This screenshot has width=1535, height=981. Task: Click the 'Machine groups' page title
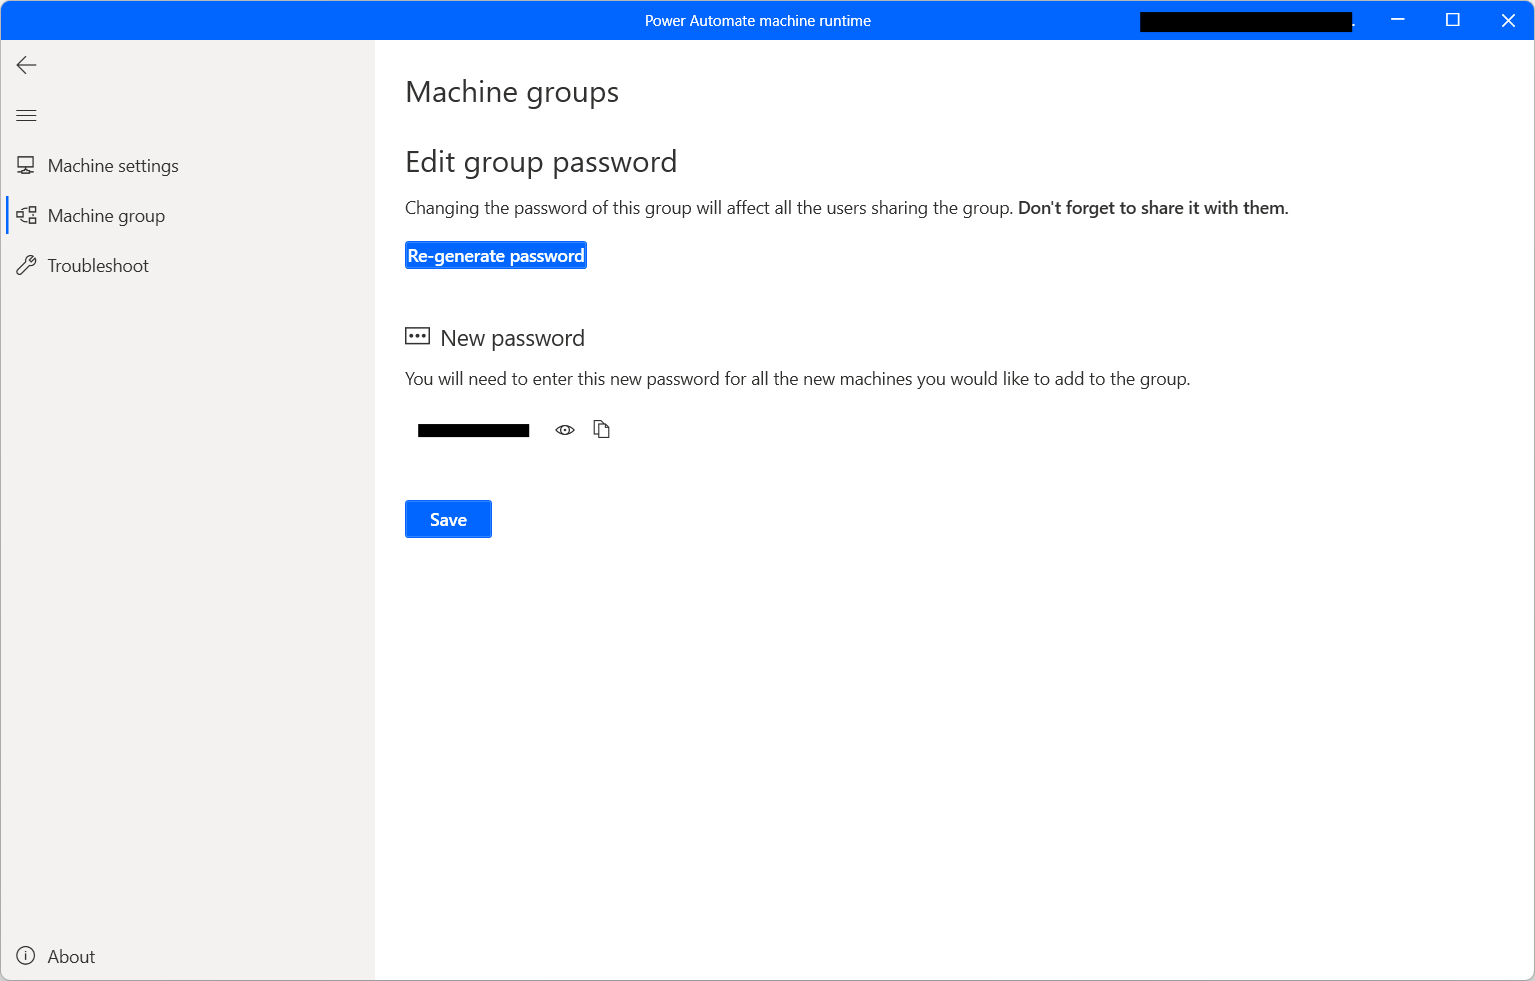coord(512,92)
